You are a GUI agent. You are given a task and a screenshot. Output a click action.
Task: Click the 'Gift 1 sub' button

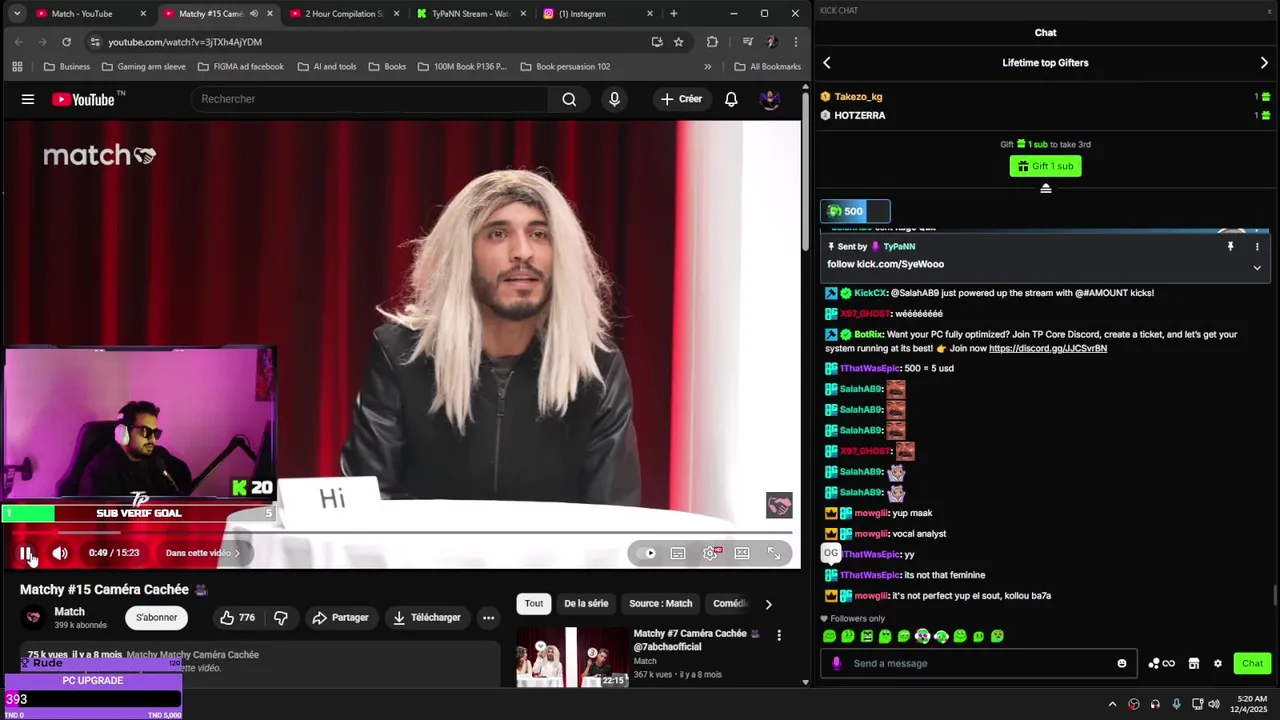pos(1045,166)
